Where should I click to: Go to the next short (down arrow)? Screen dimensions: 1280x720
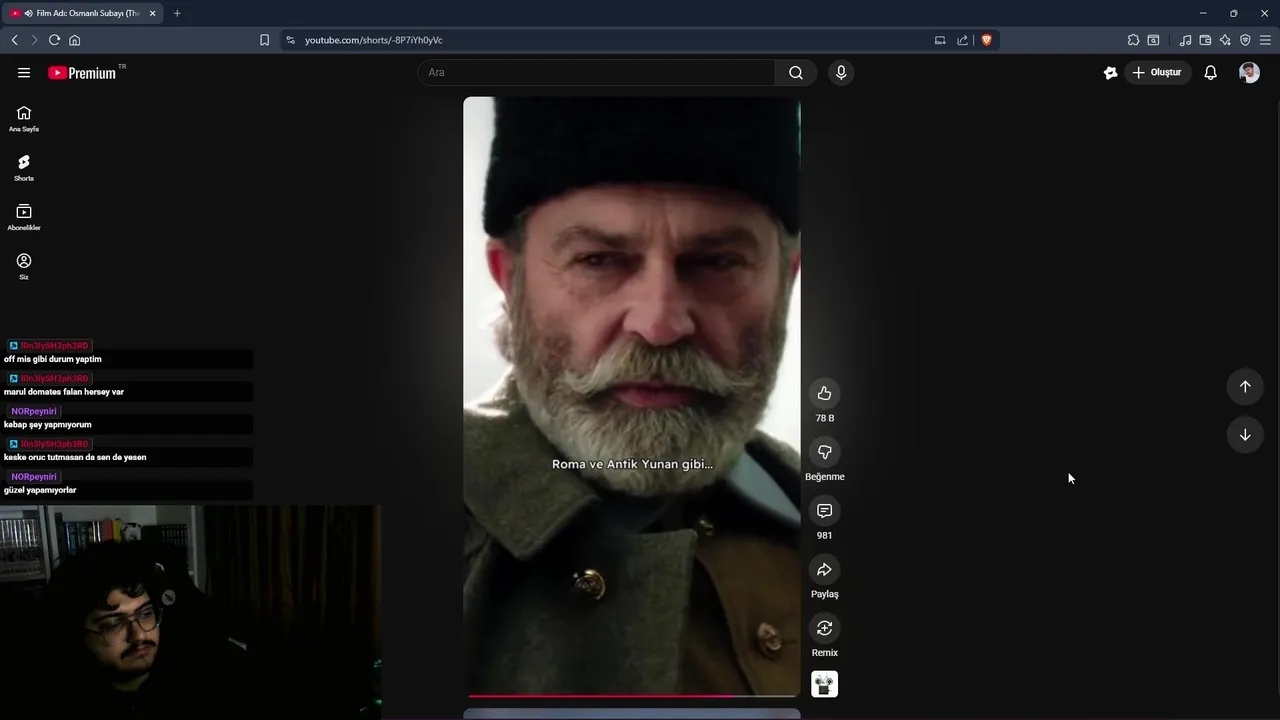1245,435
